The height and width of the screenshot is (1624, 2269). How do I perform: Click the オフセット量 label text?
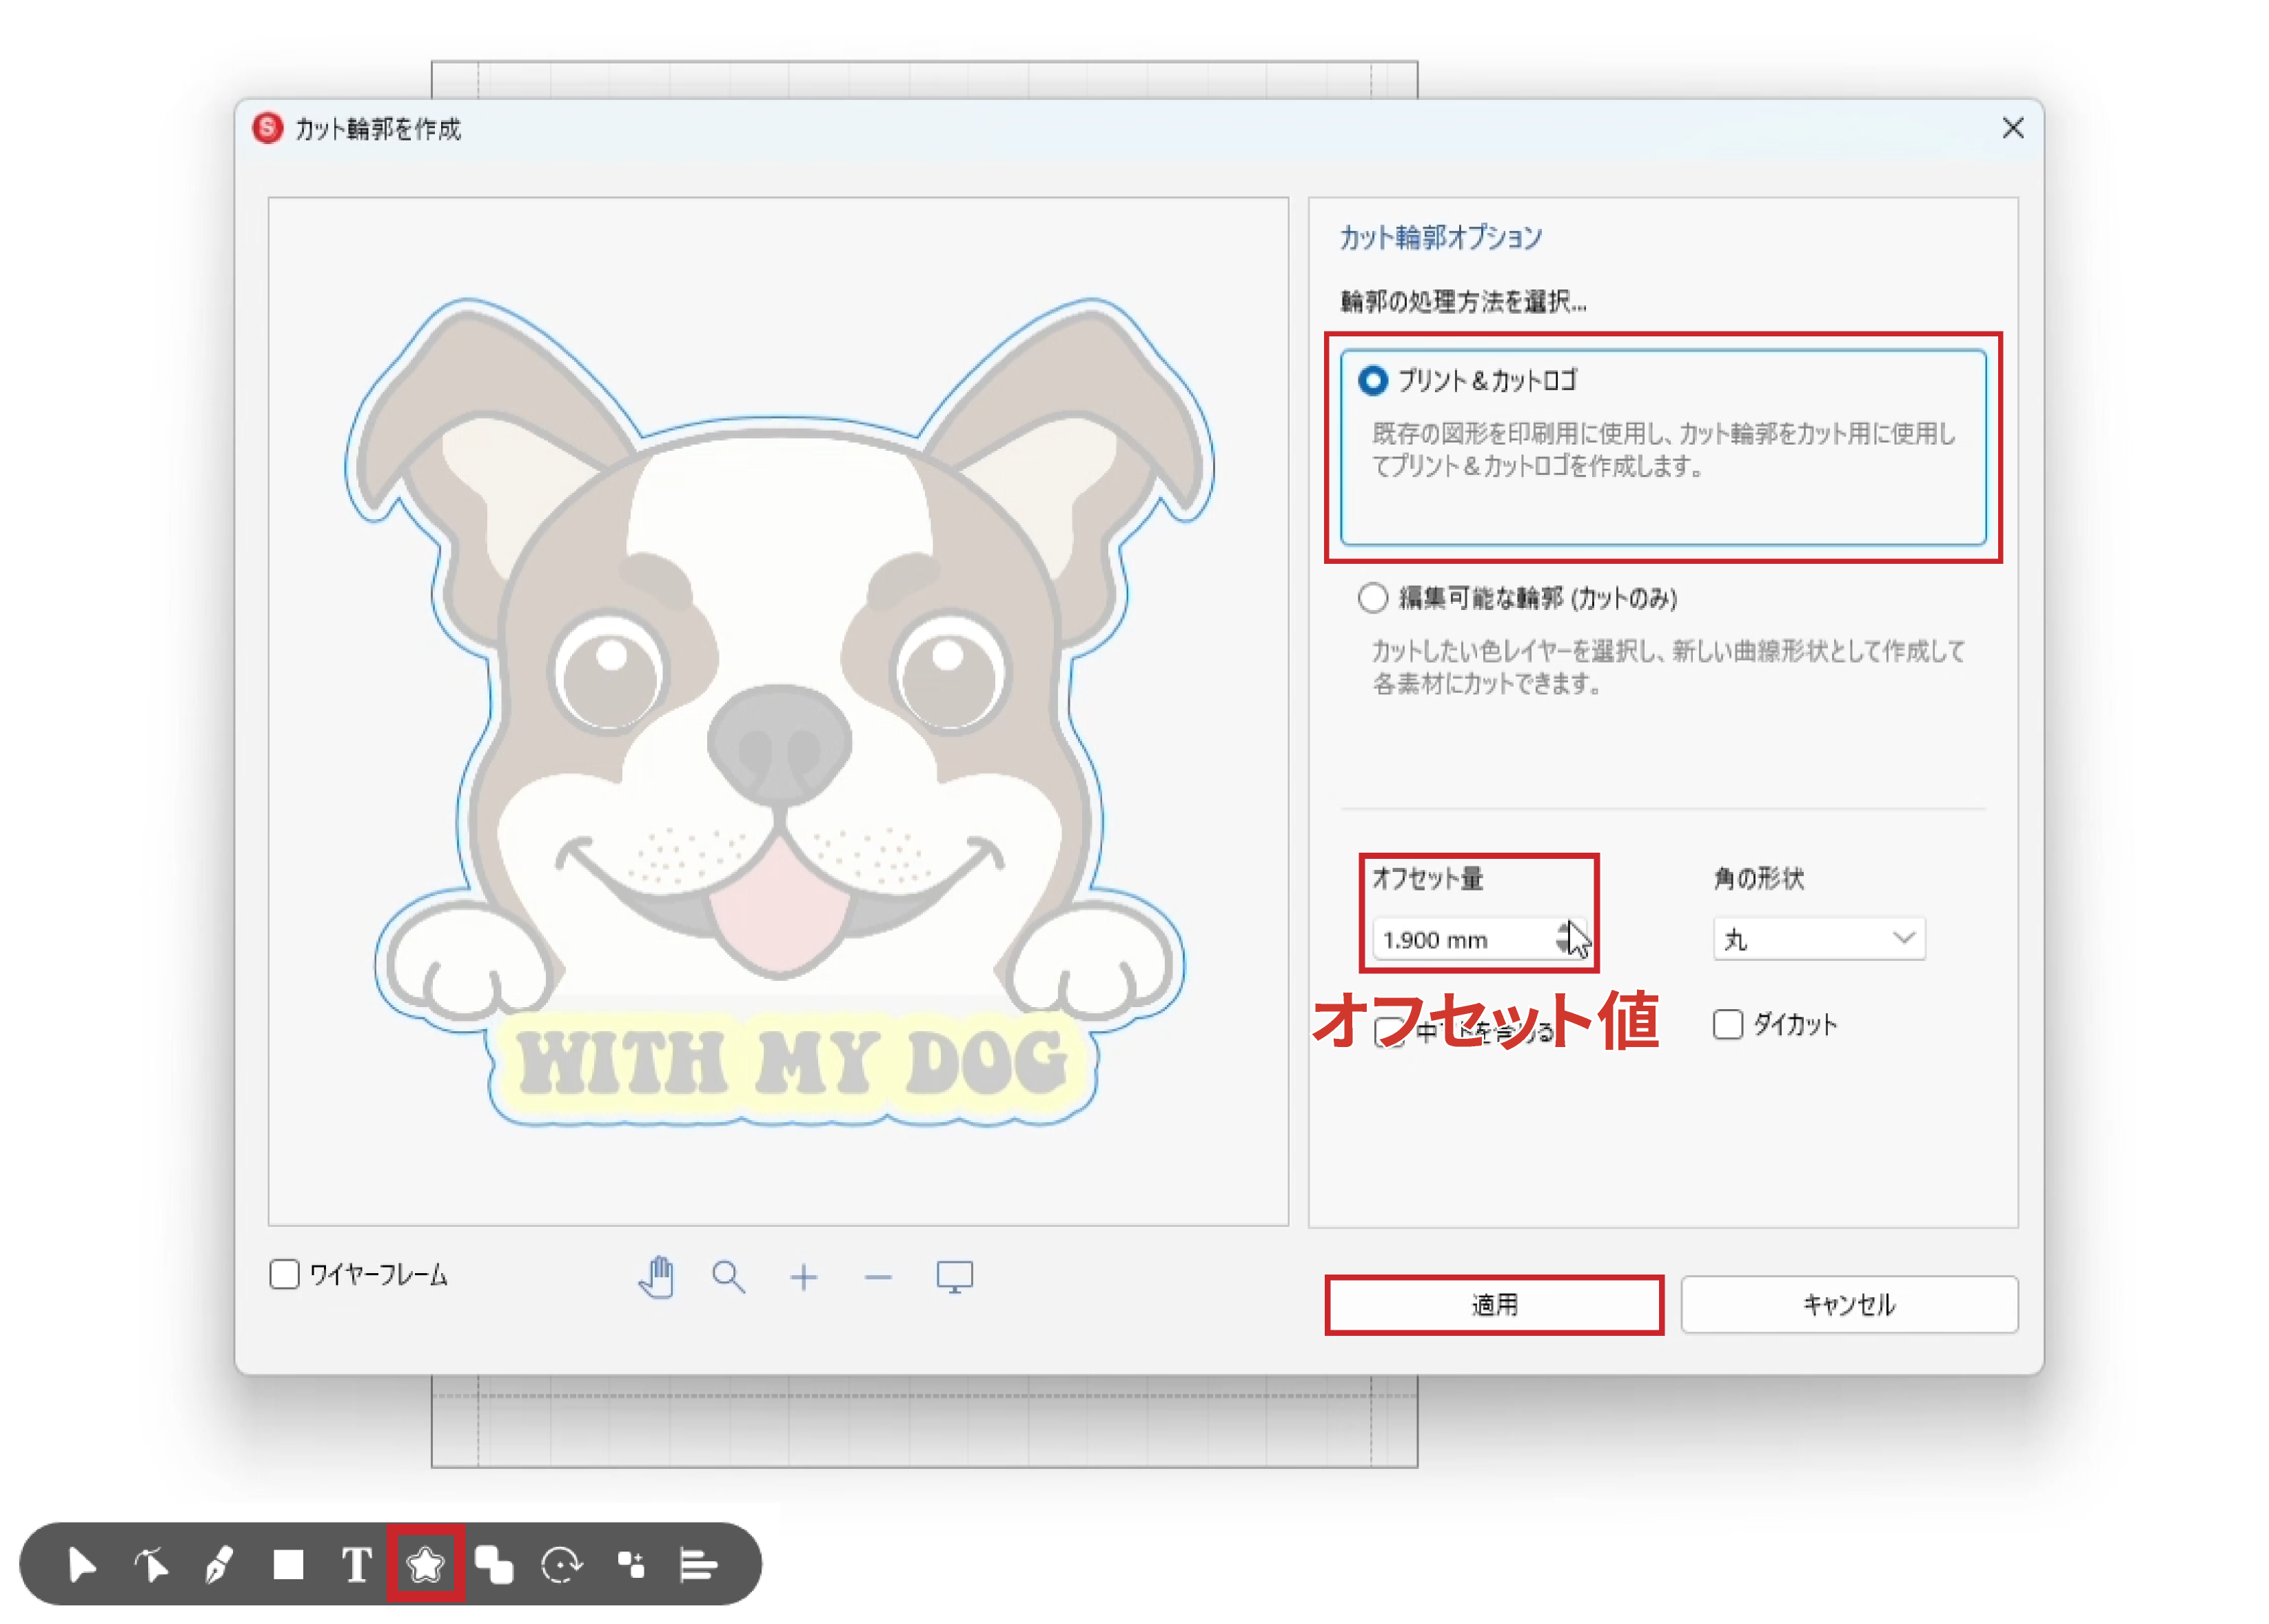1427,878
